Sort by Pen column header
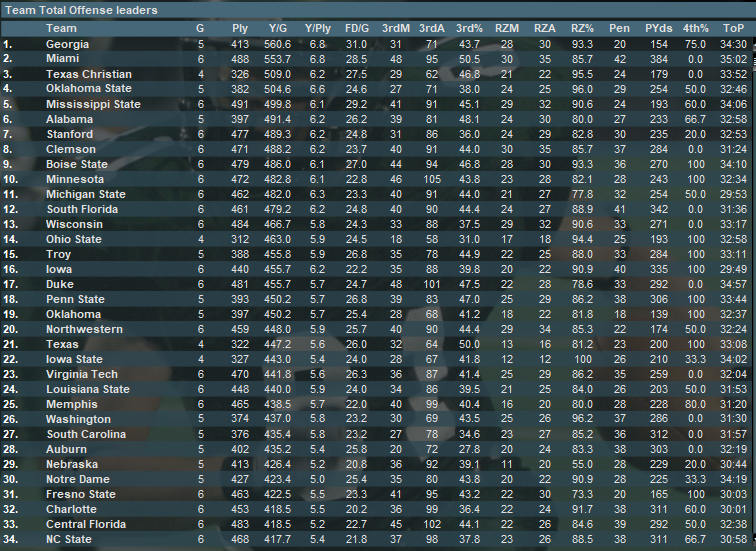Viewport: 756px width, 551px height. tap(620, 28)
